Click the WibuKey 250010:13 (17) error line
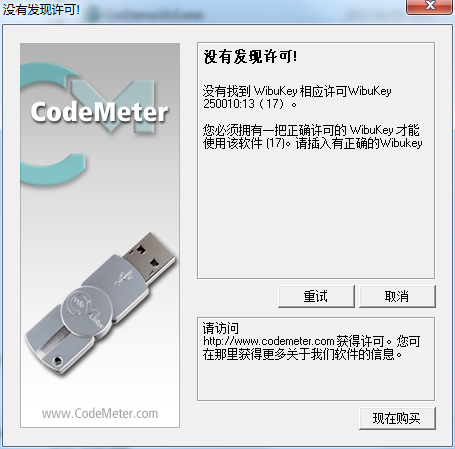The image size is (455, 449). click(x=297, y=97)
